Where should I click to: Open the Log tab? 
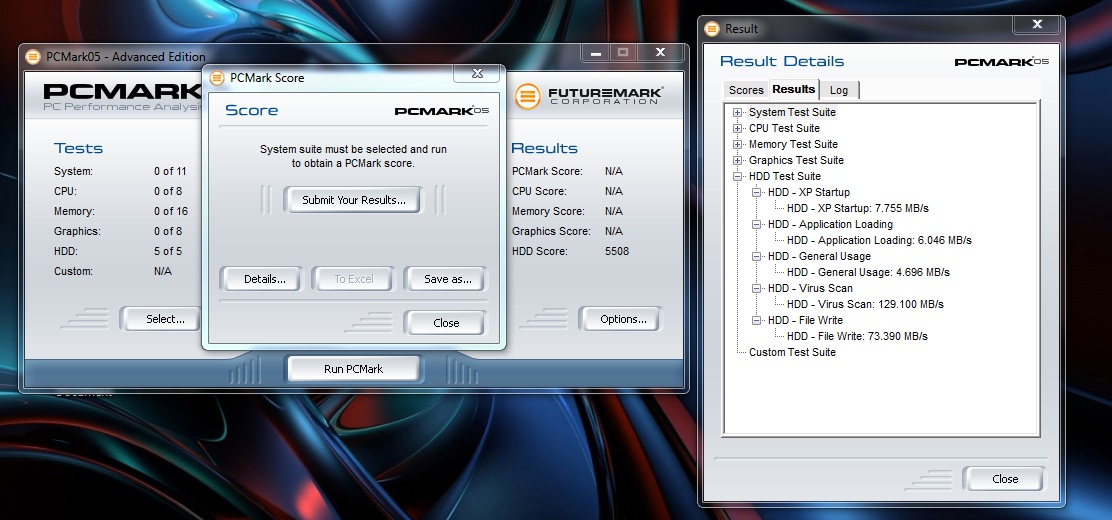tap(839, 90)
